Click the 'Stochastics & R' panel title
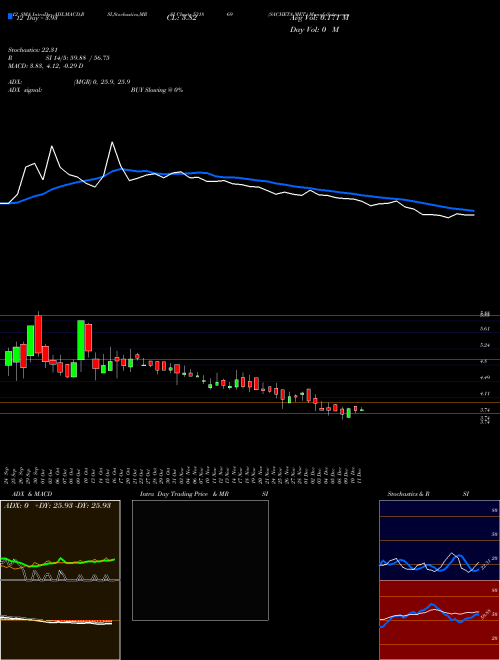500x660 pixels. click(408, 494)
